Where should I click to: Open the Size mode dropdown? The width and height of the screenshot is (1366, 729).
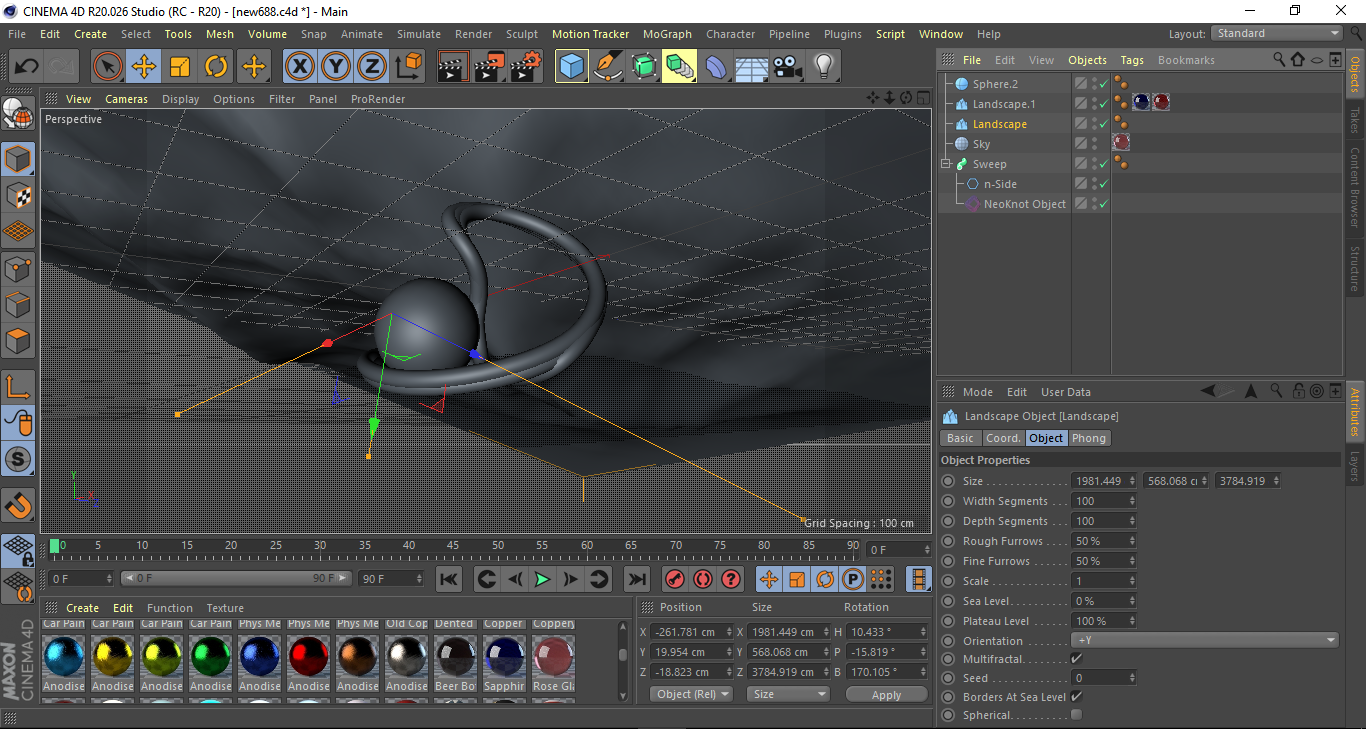(790, 694)
